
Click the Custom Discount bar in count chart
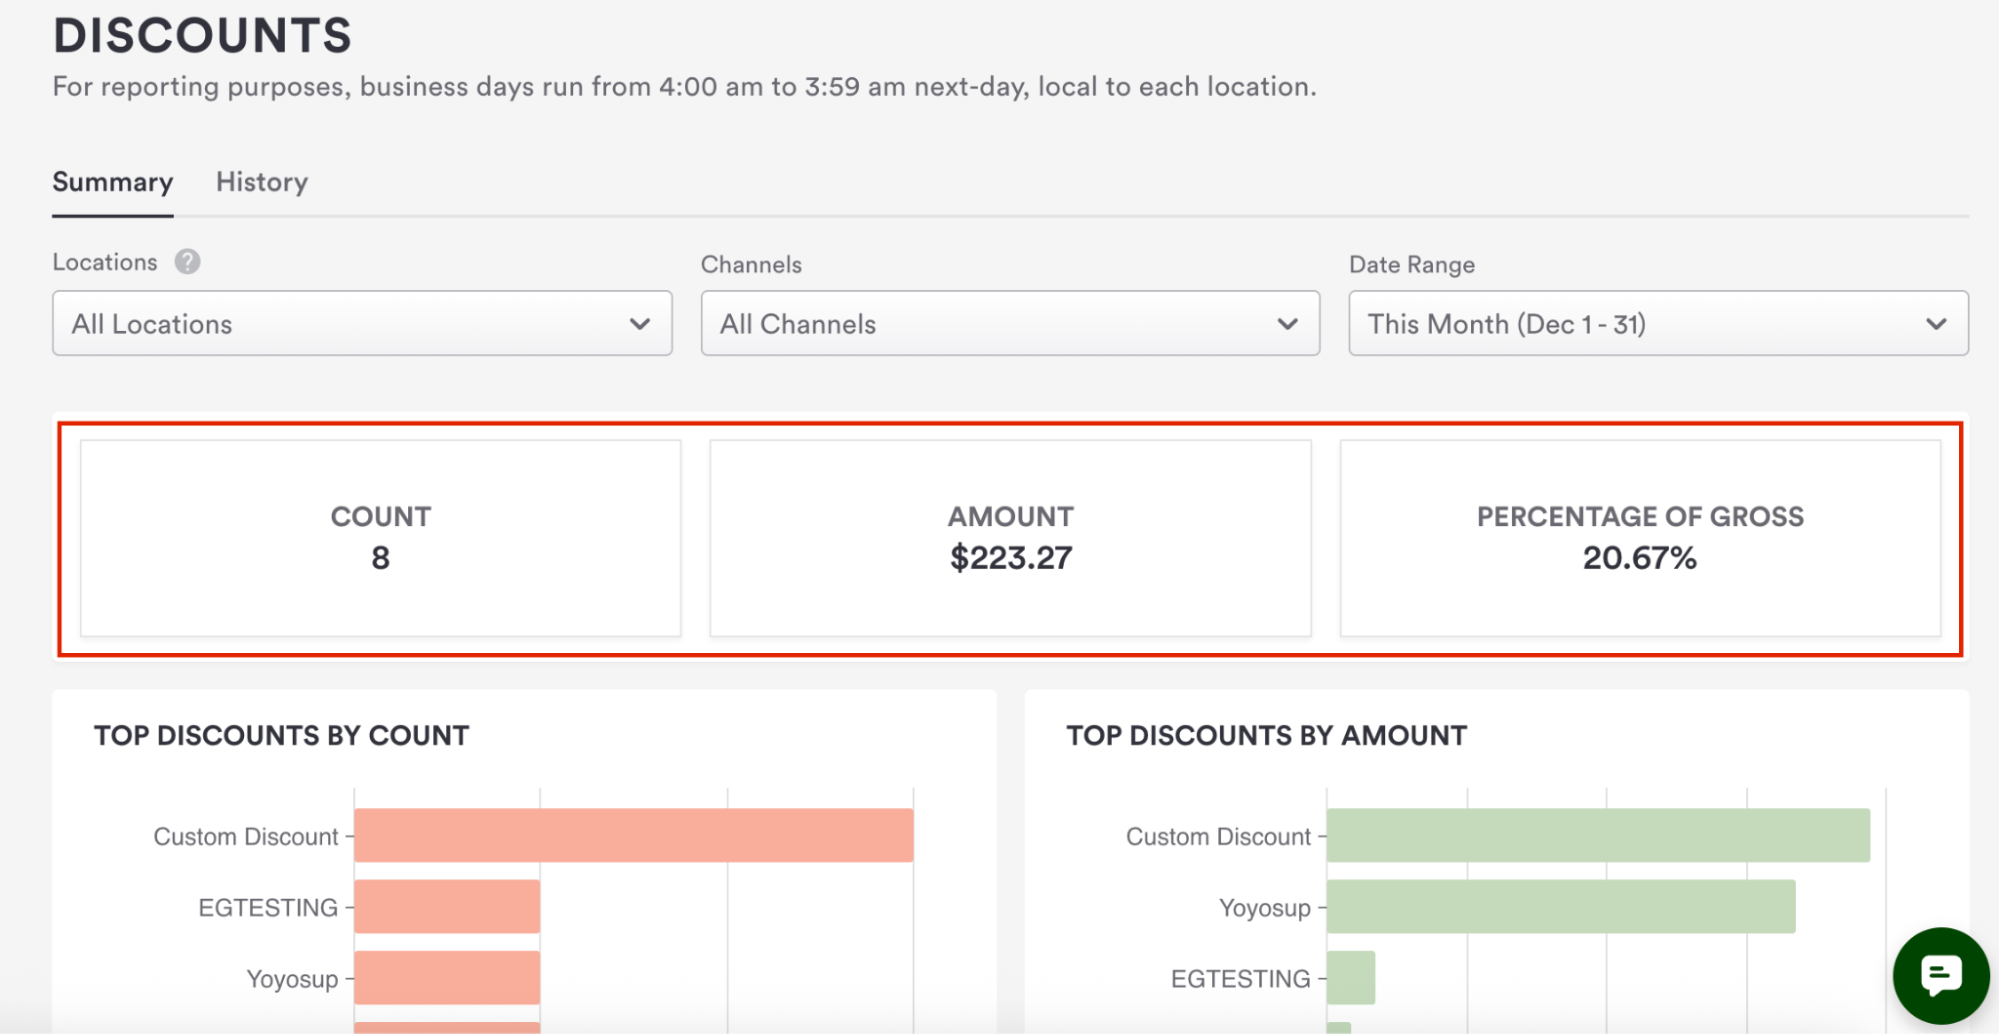(x=633, y=835)
